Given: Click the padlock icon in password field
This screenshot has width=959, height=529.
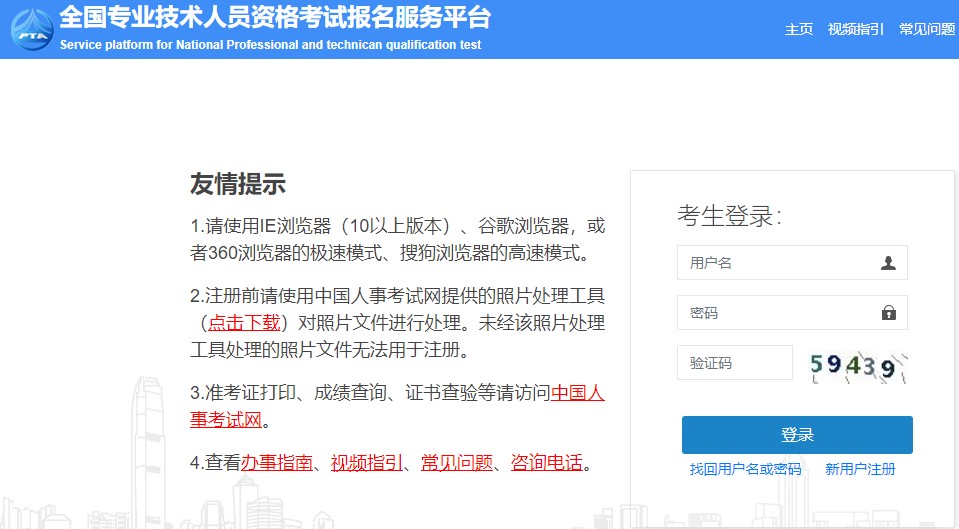Looking at the screenshot, I should click(x=888, y=313).
